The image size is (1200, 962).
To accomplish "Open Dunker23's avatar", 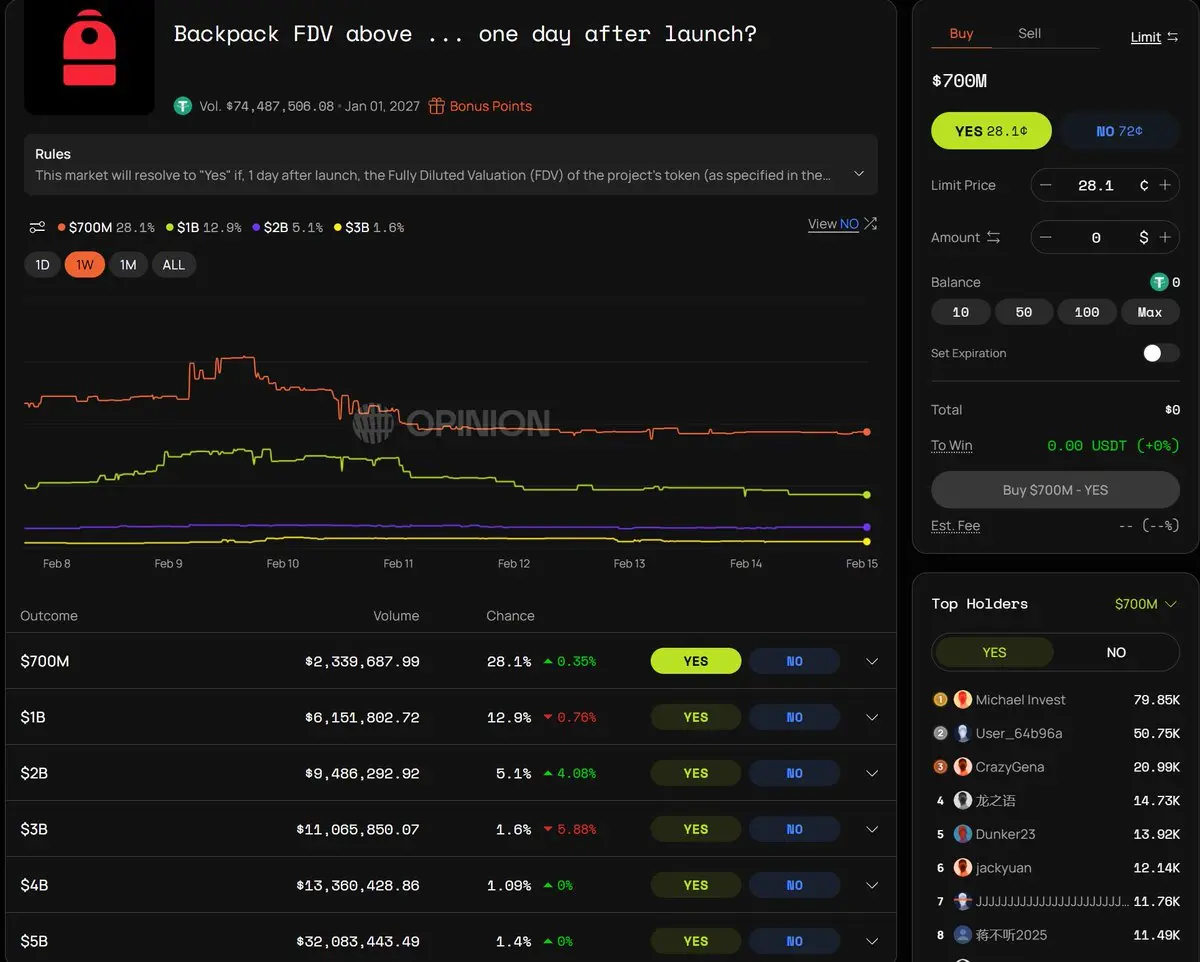I will [x=963, y=834].
